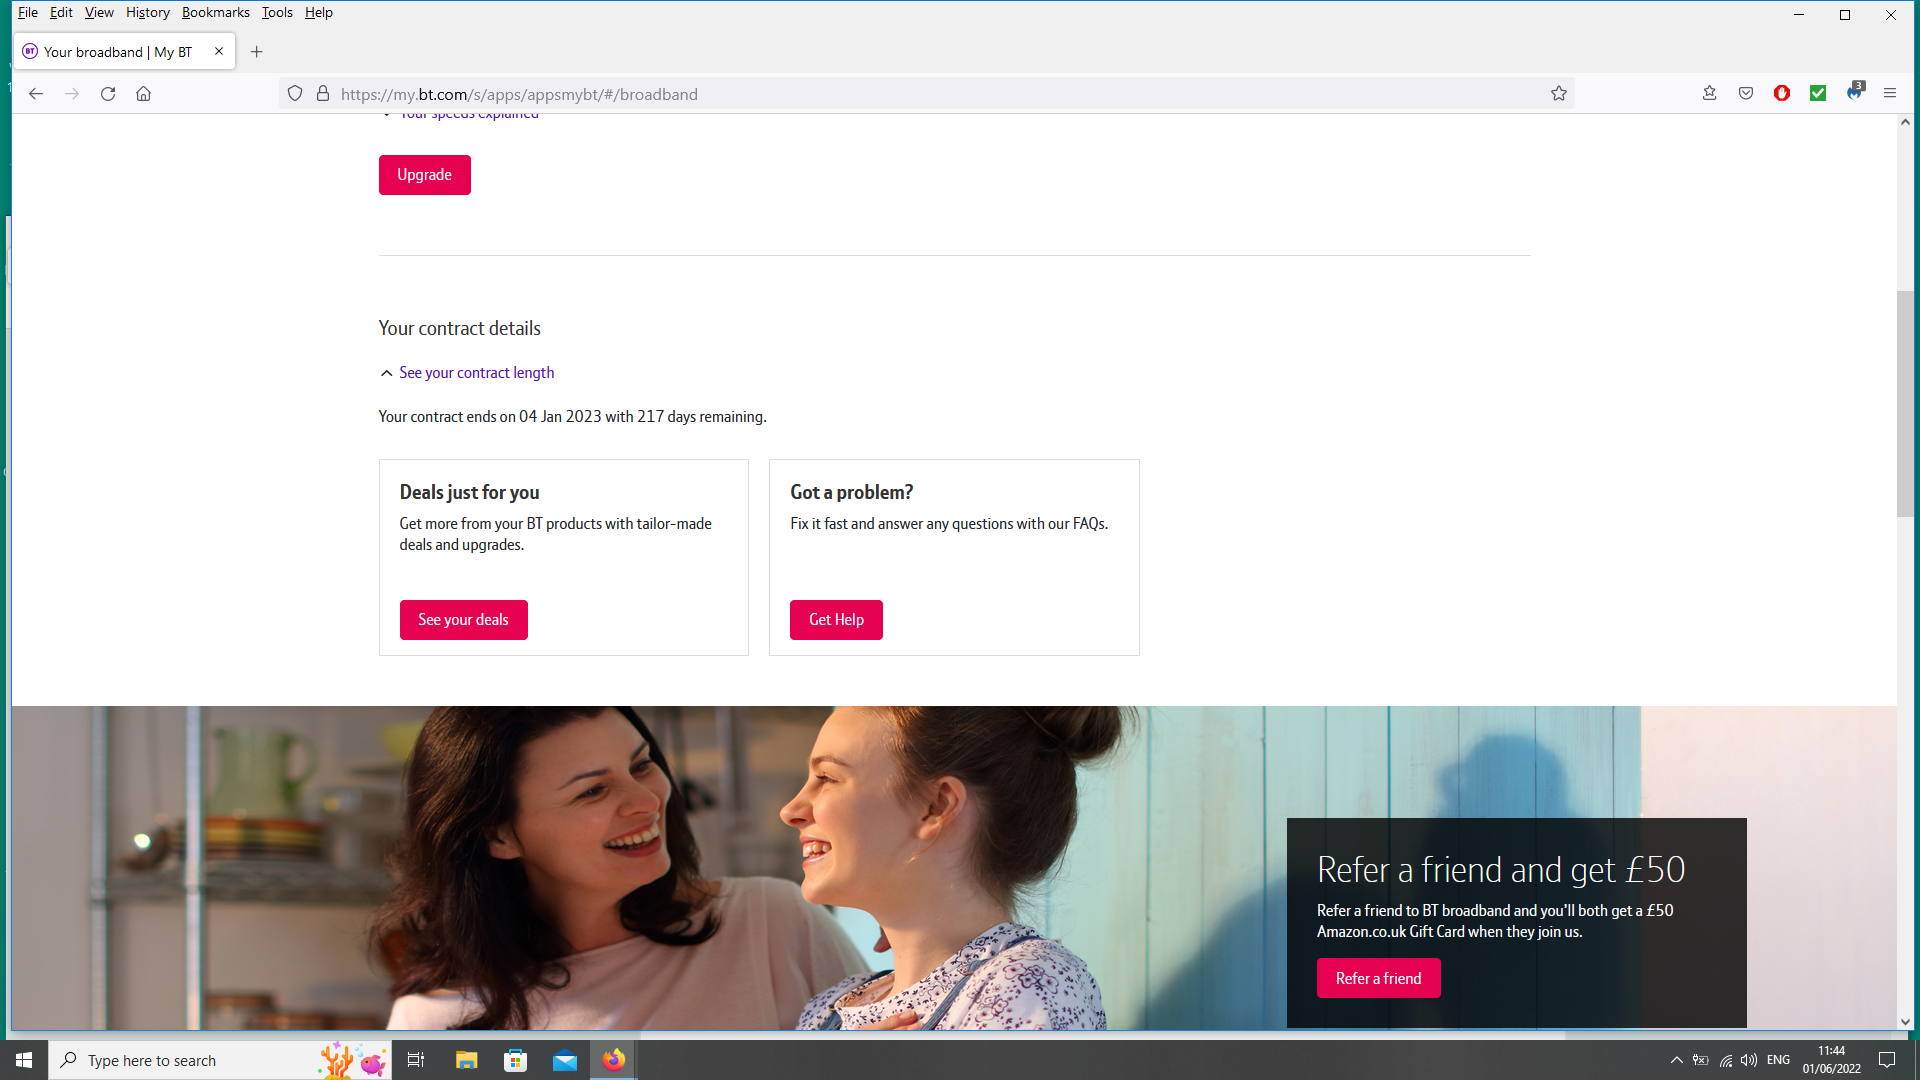Open the Windows Start menu

24,1060
